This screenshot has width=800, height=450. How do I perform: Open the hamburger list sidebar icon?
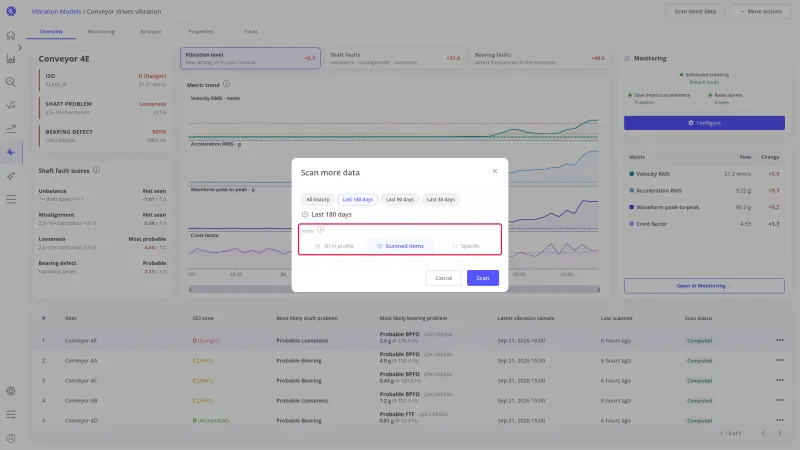click(11, 199)
